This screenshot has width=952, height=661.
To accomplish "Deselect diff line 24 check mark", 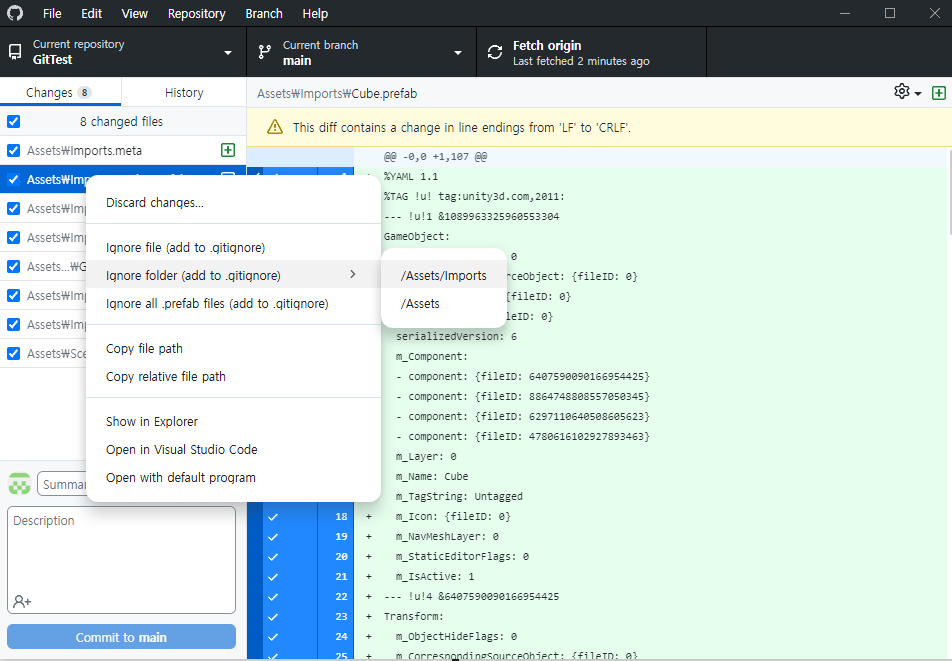I will point(273,637).
